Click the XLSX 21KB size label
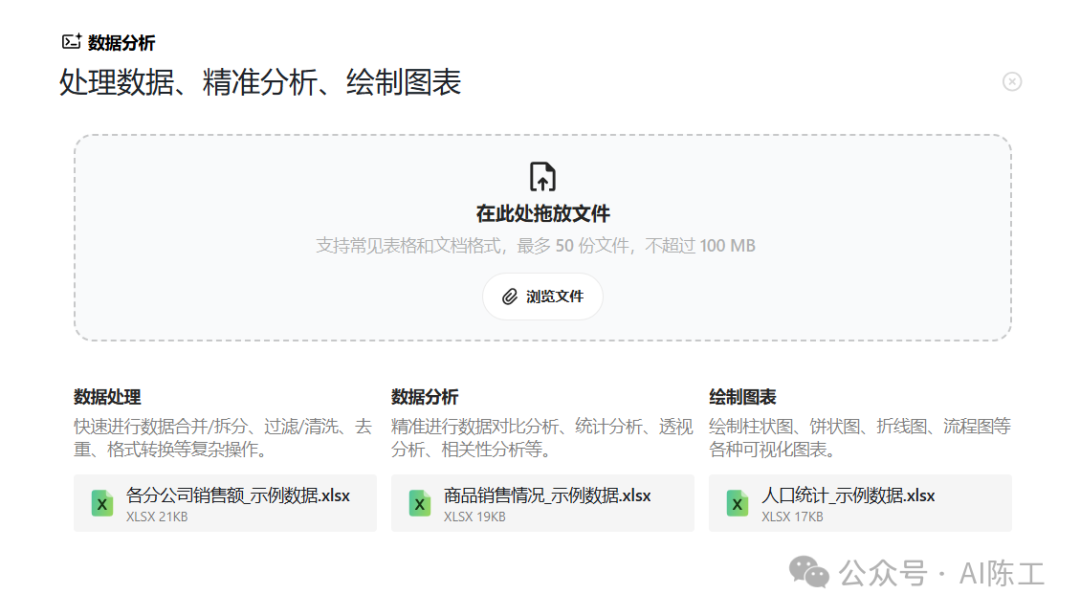This screenshot has height=616, width=1080. coord(157,517)
